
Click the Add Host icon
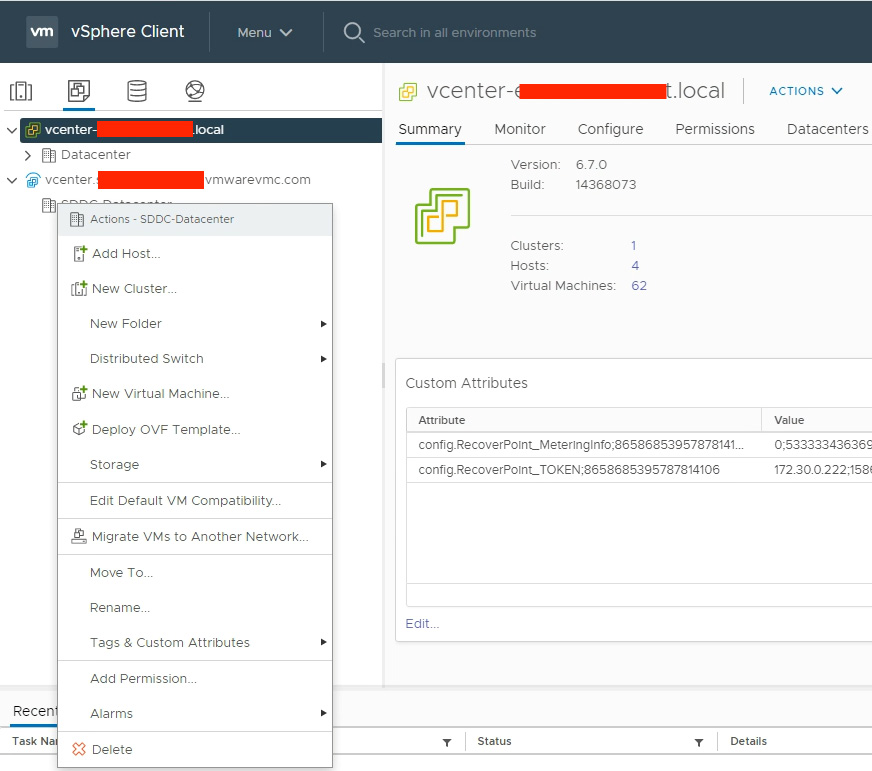80,254
